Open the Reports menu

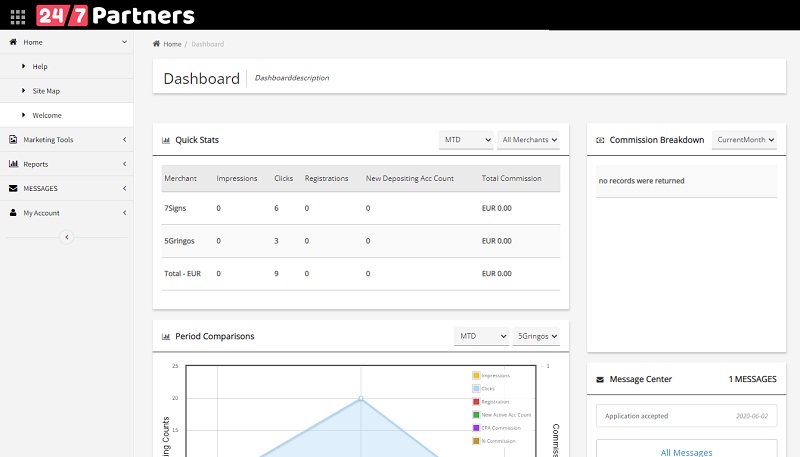click(x=66, y=164)
